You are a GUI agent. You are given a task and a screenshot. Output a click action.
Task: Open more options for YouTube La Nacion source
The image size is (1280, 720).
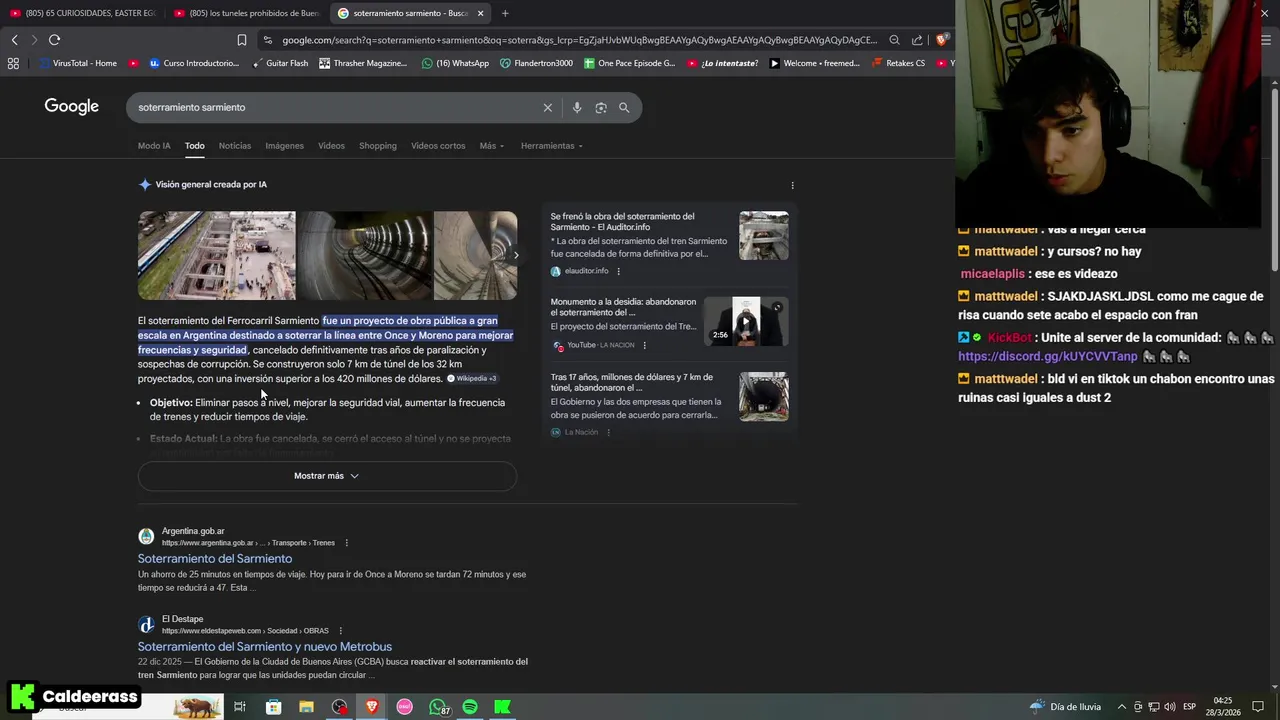coord(644,345)
